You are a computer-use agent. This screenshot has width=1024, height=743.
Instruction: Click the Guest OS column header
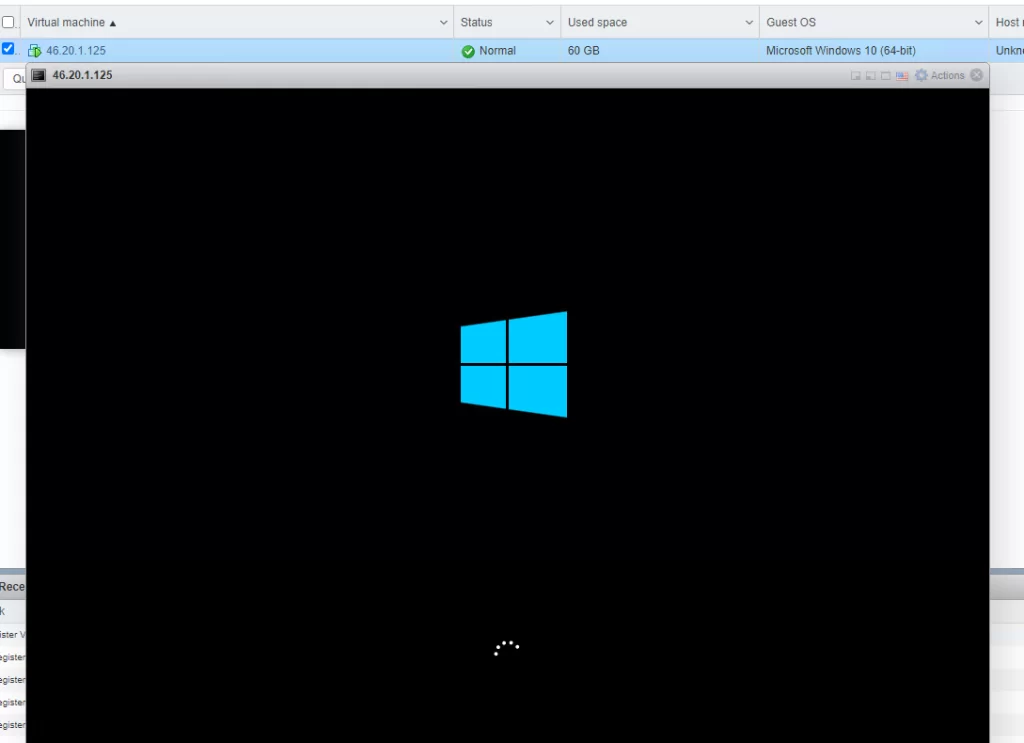click(x=791, y=22)
